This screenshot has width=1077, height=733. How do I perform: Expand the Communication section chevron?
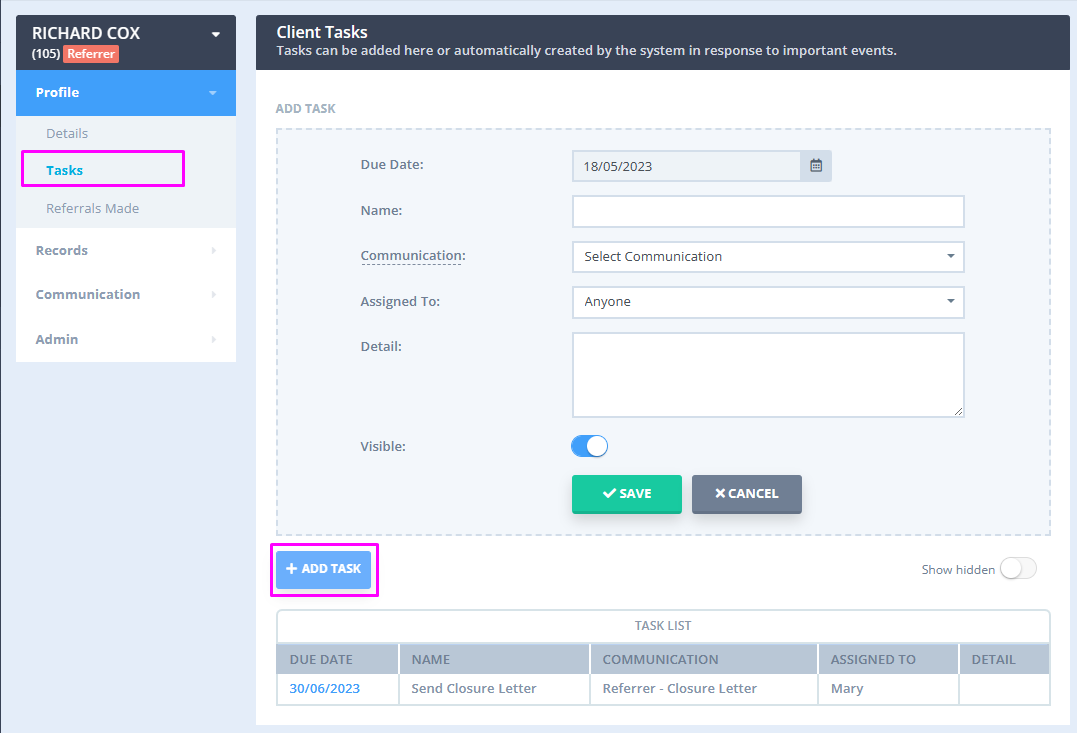(212, 294)
